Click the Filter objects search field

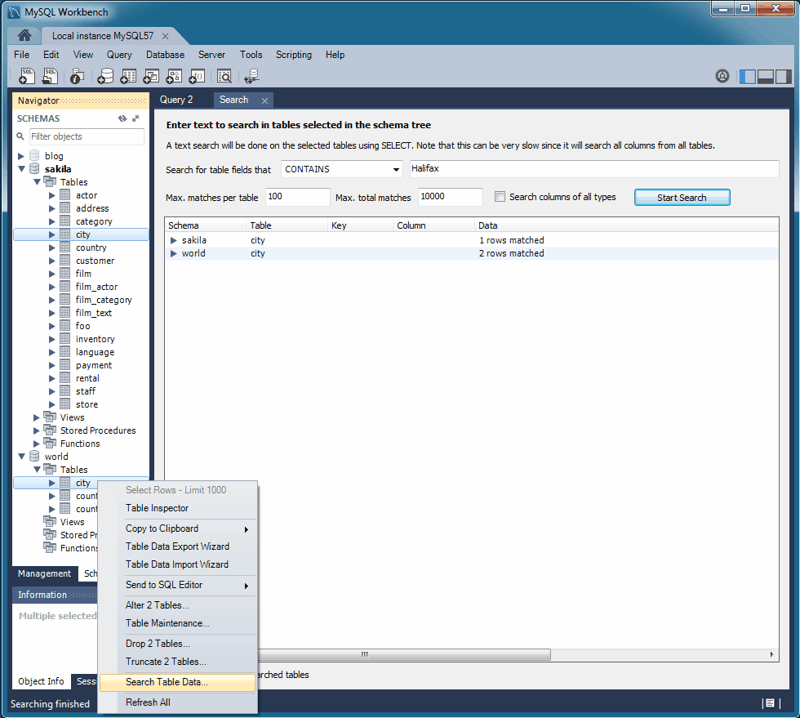point(84,136)
